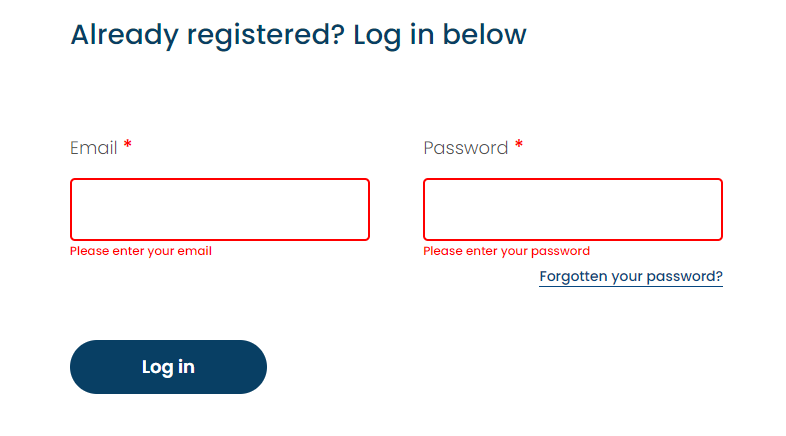Click the Email field label
Viewport: 786px width, 436px height.
pos(94,148)
